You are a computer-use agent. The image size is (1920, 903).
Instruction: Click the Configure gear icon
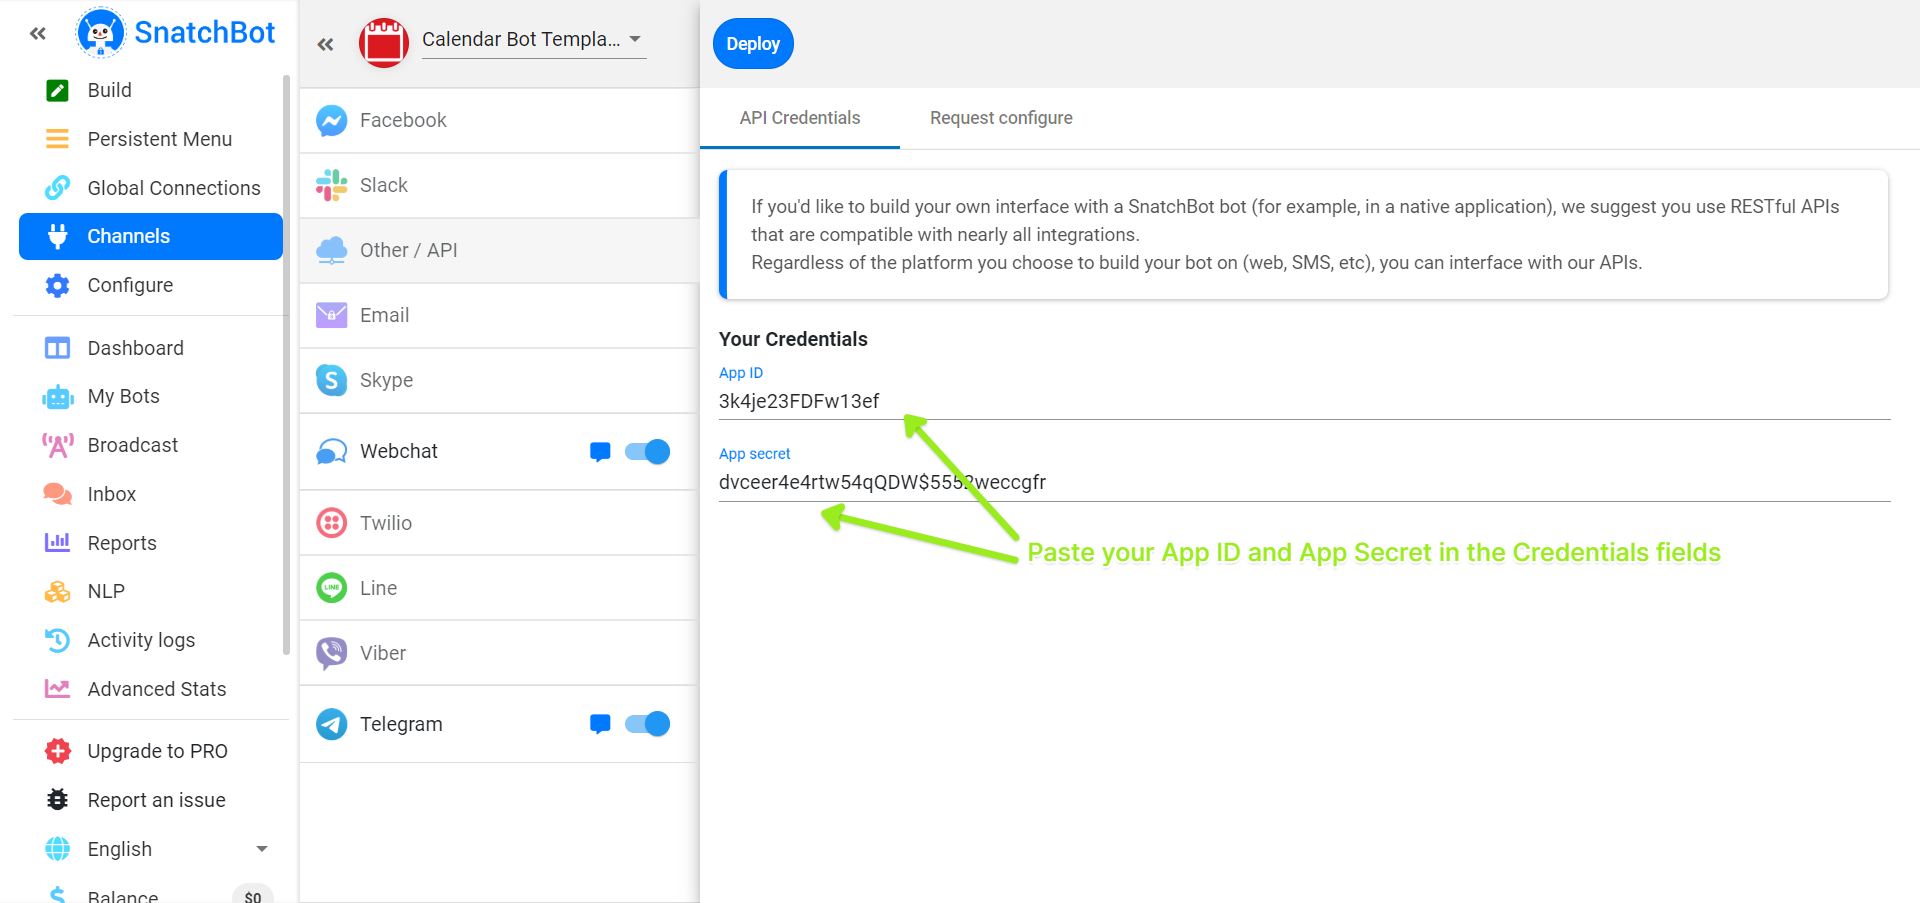tap(58, 285)
